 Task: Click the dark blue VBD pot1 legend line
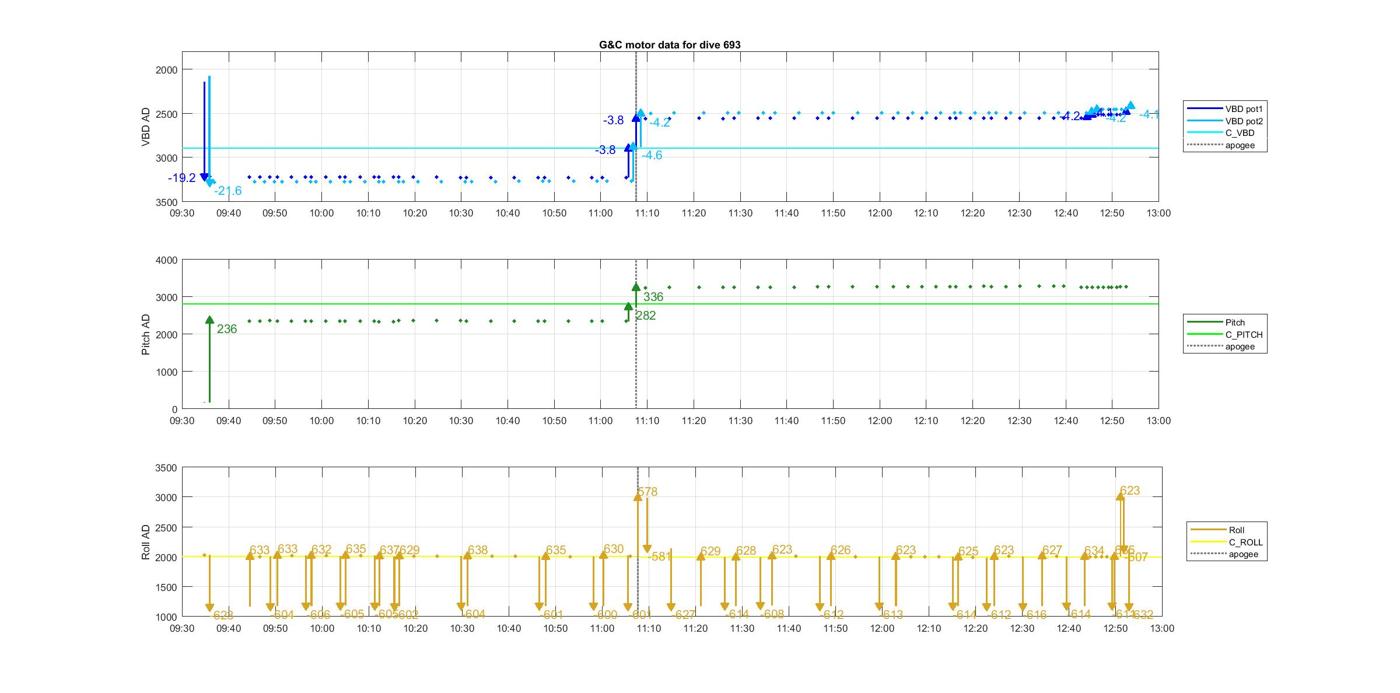tap(1204, 108)
